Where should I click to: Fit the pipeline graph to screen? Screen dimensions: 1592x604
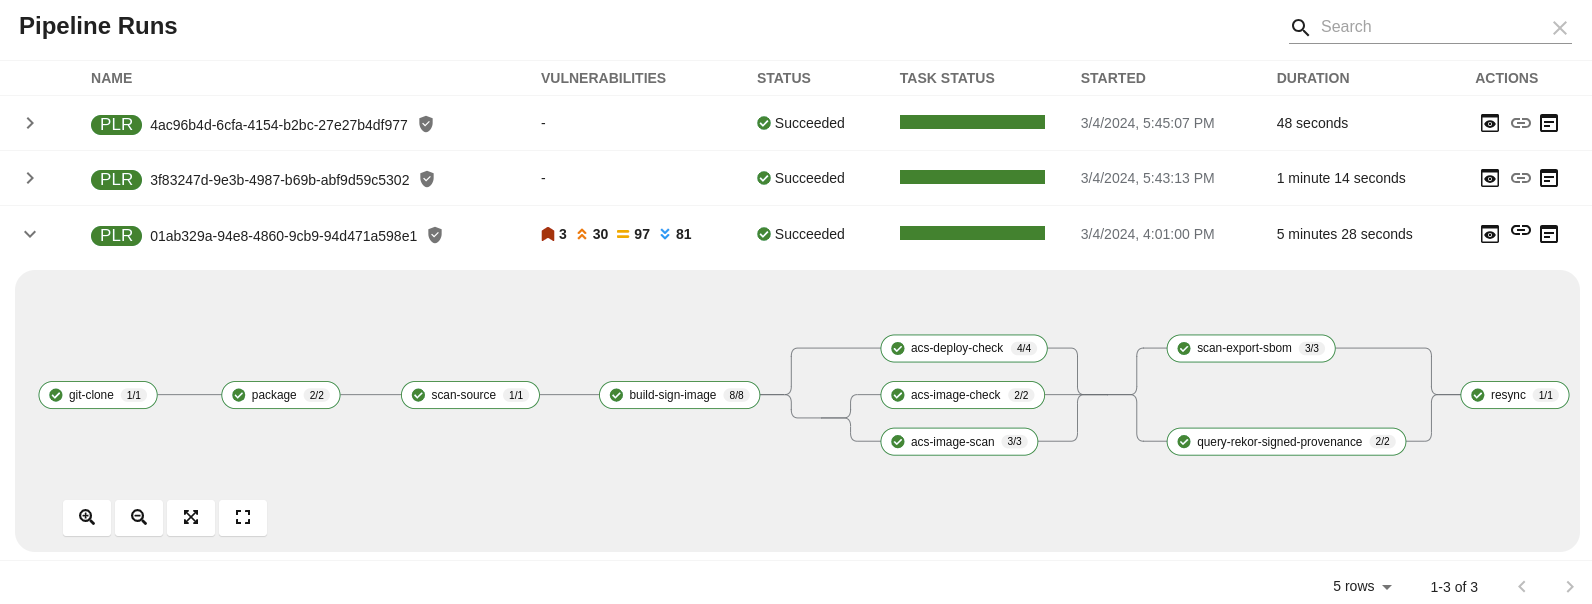(191, 517)
